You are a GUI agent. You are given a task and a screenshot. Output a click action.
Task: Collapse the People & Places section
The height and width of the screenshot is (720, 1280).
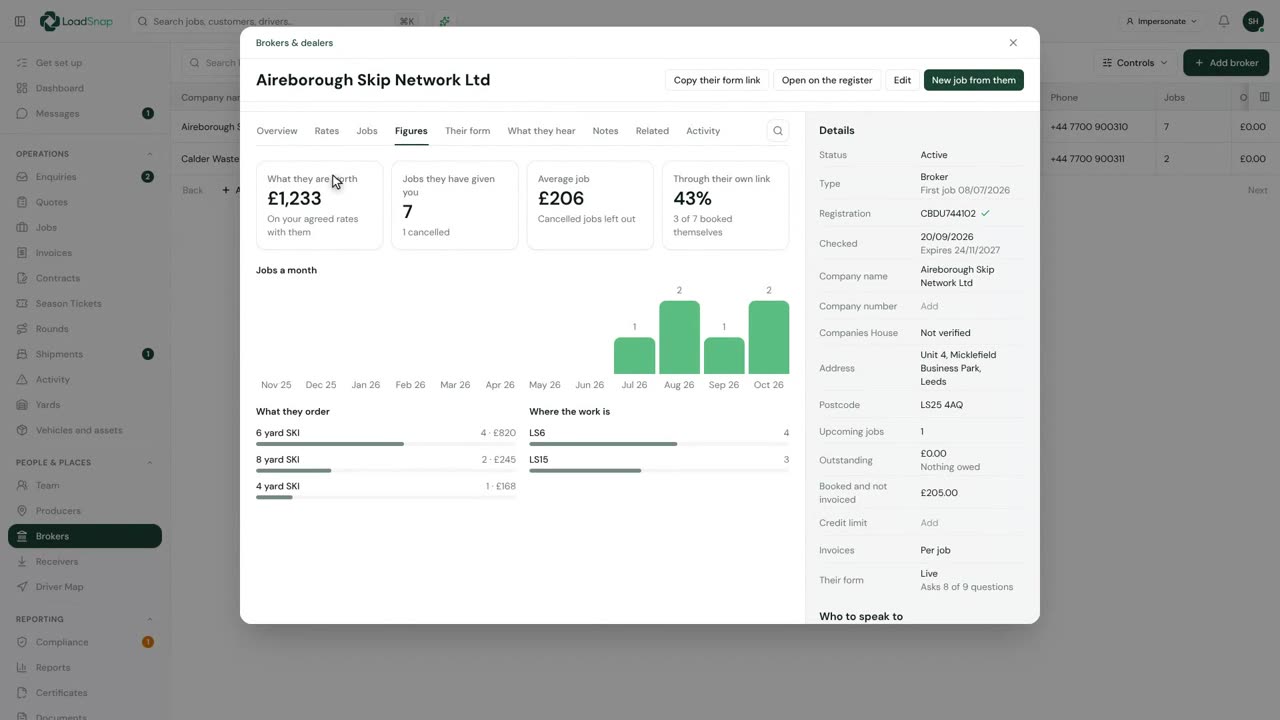[150, 462]
